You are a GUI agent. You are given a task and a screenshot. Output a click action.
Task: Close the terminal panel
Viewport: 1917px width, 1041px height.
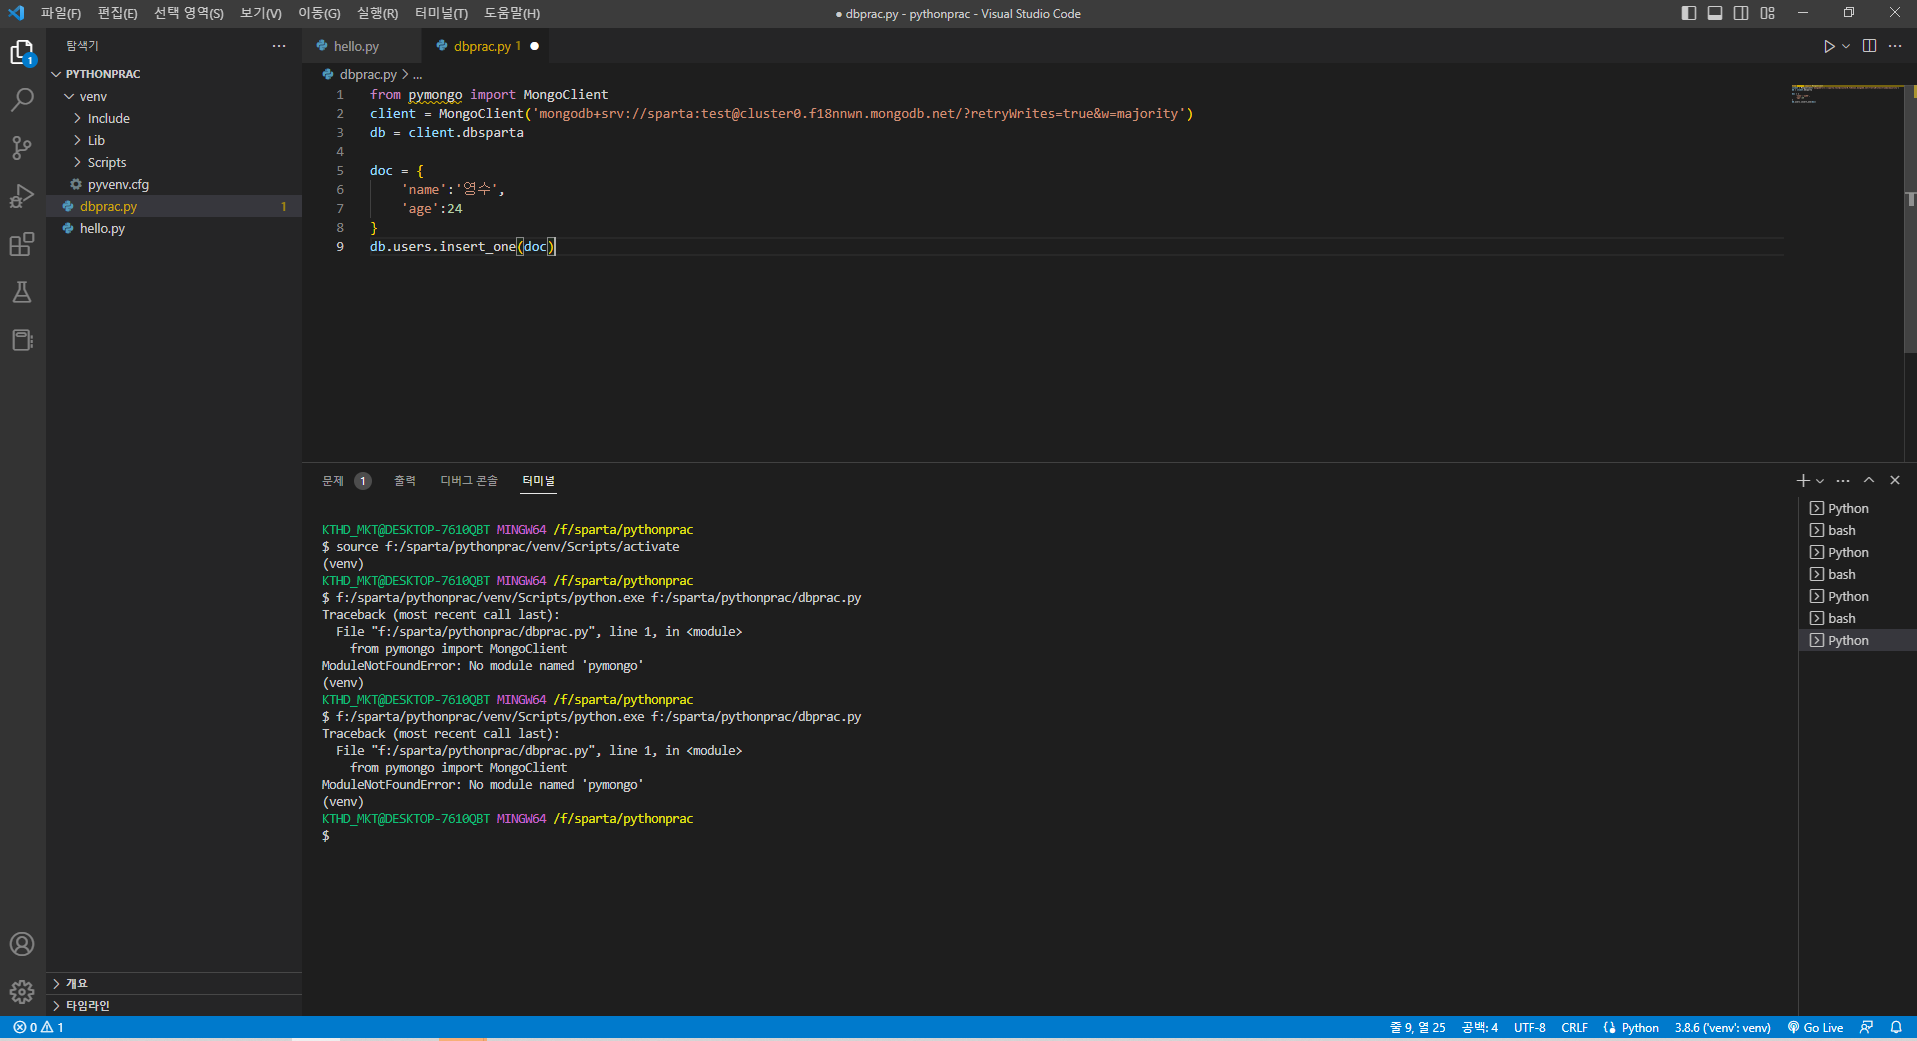click(x=1895, y=481)
